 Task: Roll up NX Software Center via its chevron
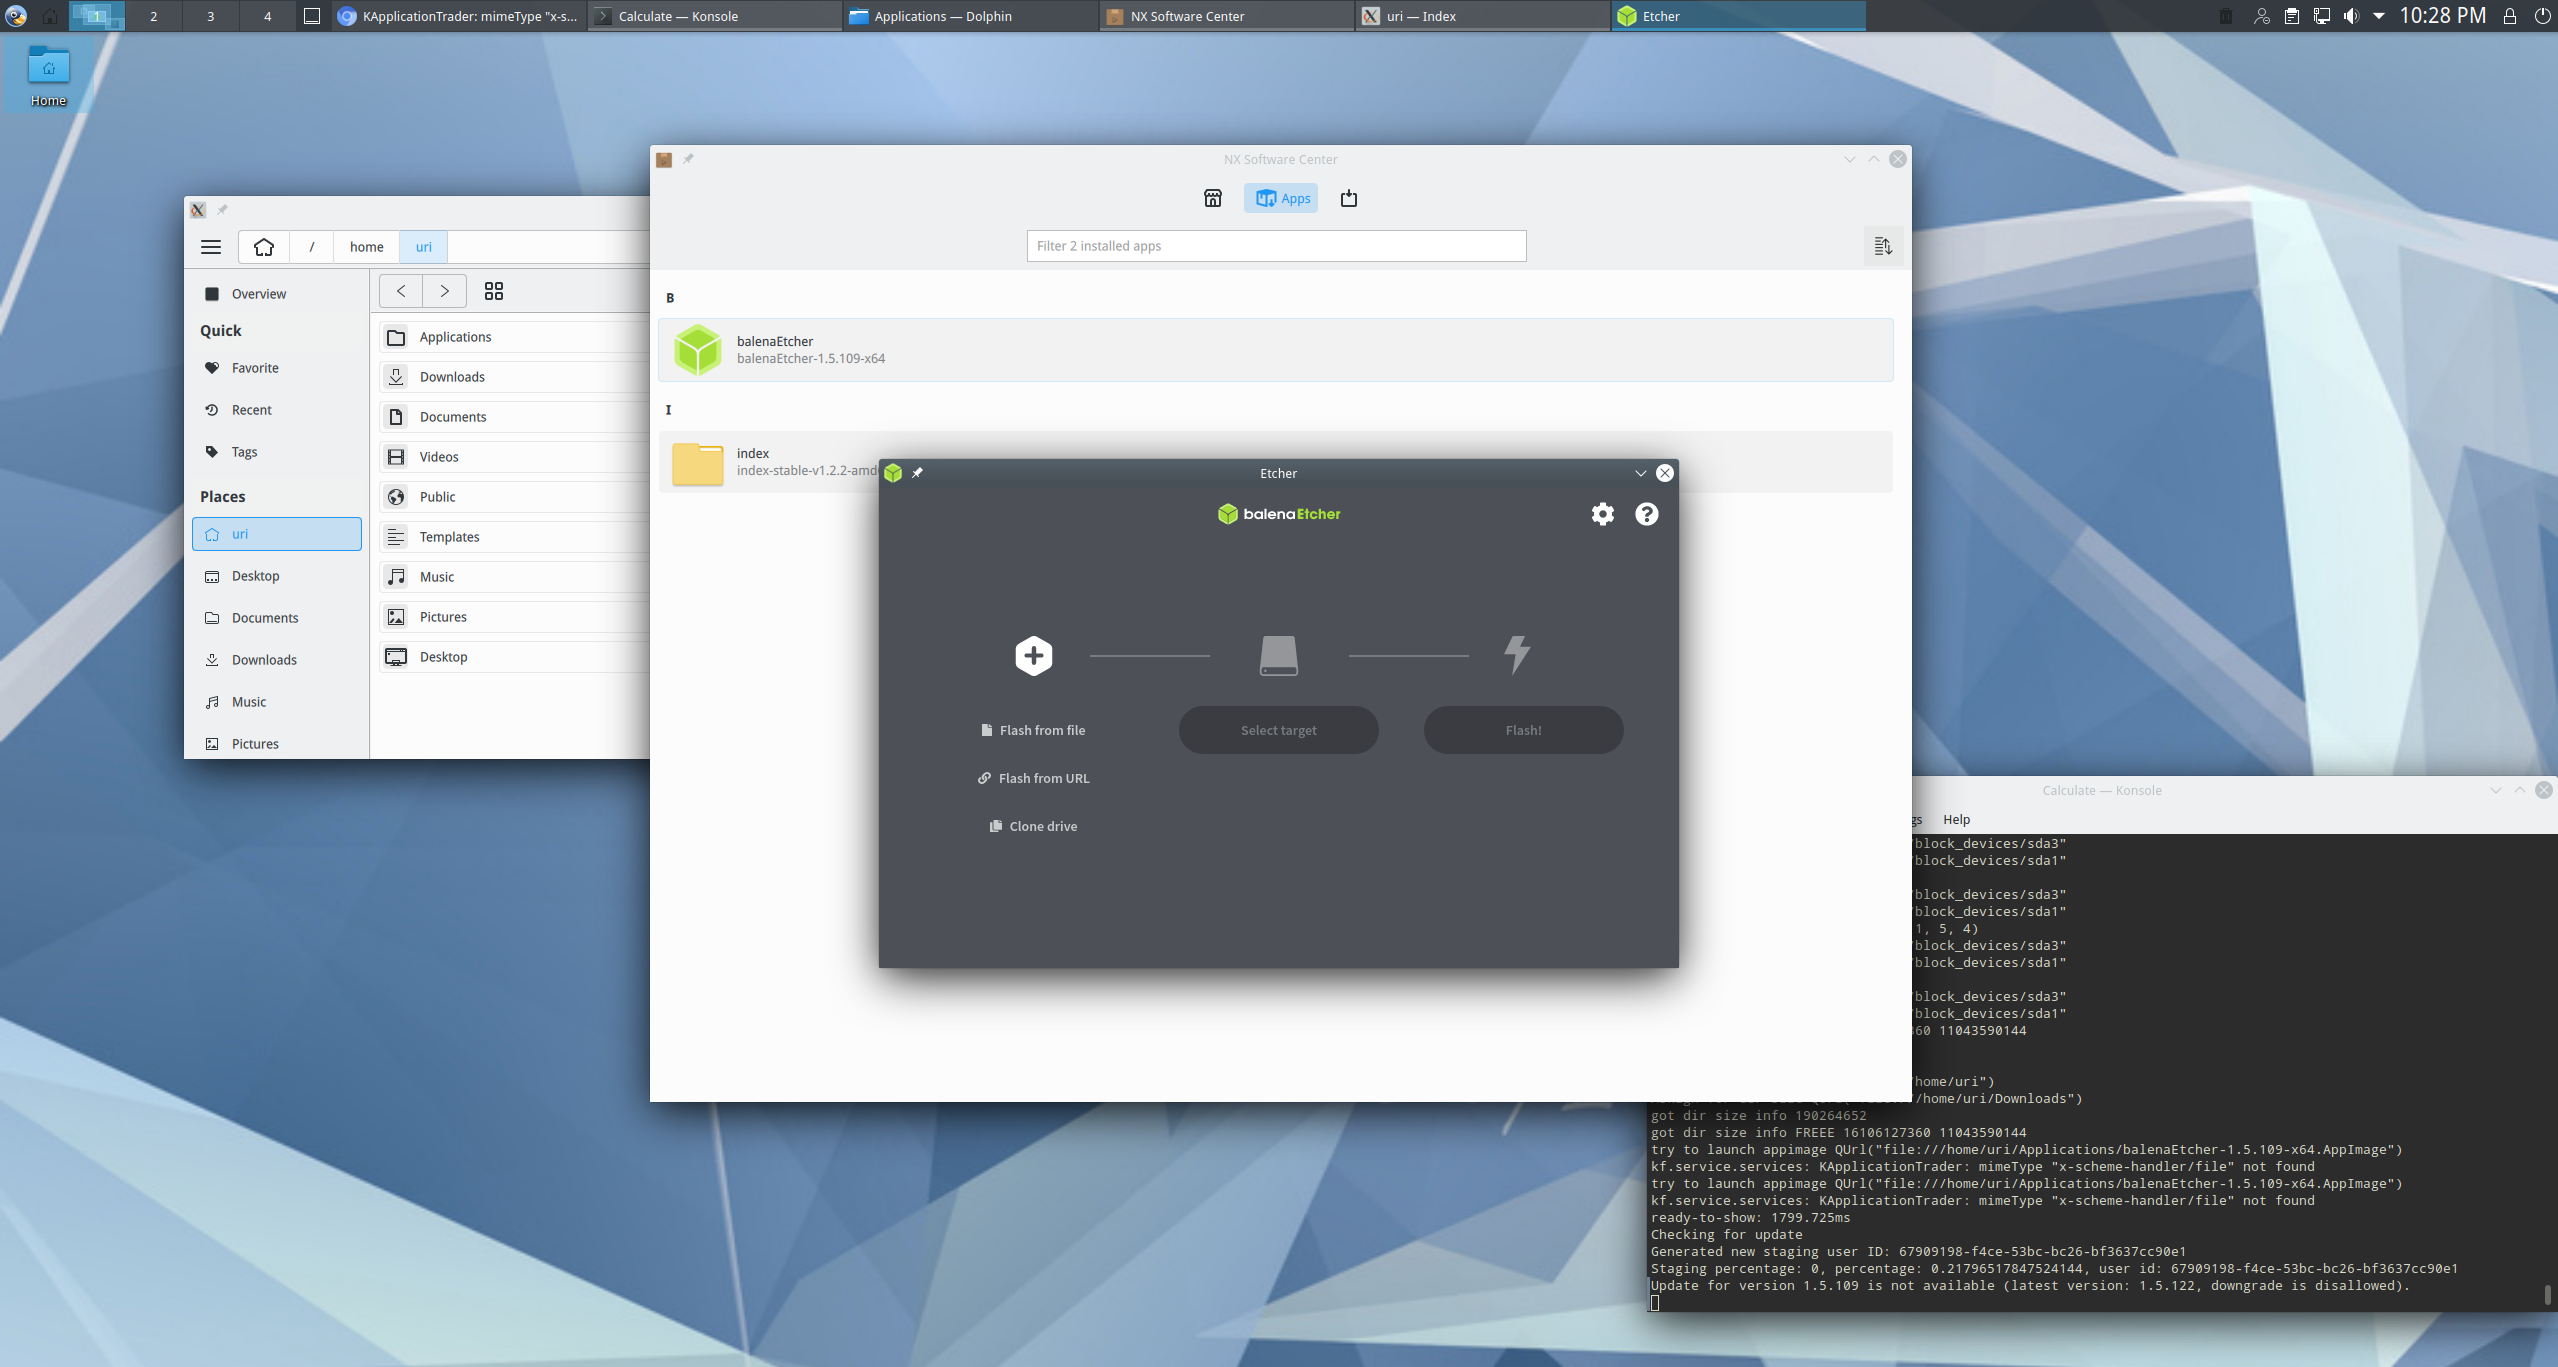tap(1847, 158)
